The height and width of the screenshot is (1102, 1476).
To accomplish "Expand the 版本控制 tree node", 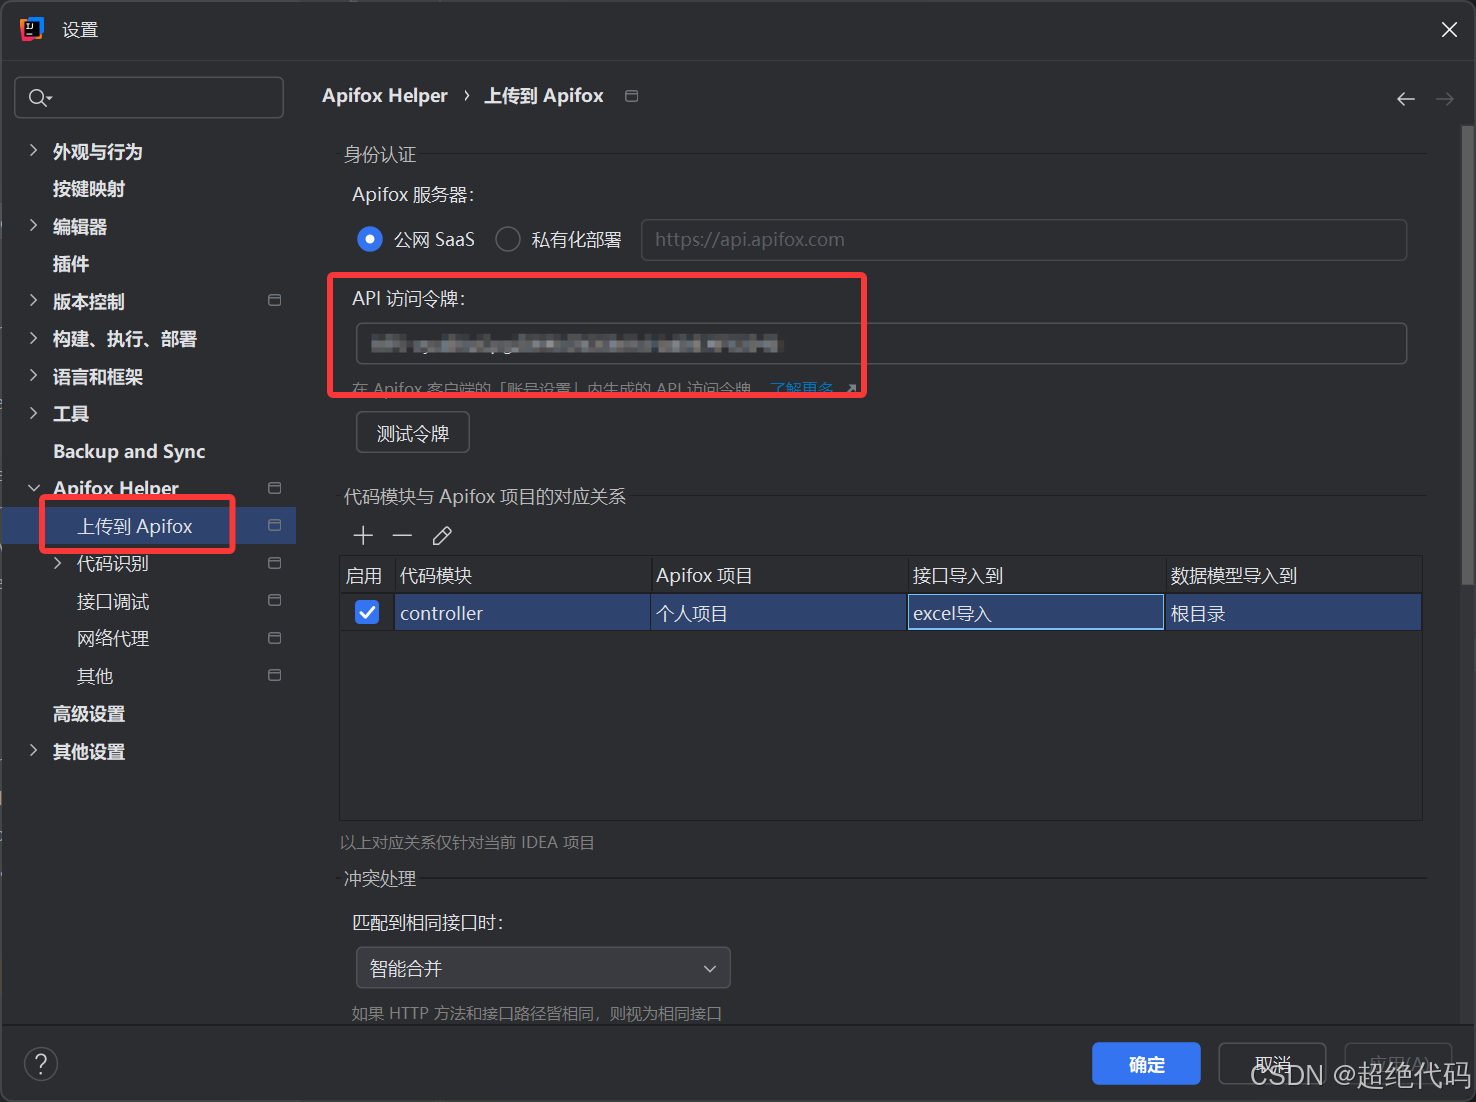I will point(33,301).
